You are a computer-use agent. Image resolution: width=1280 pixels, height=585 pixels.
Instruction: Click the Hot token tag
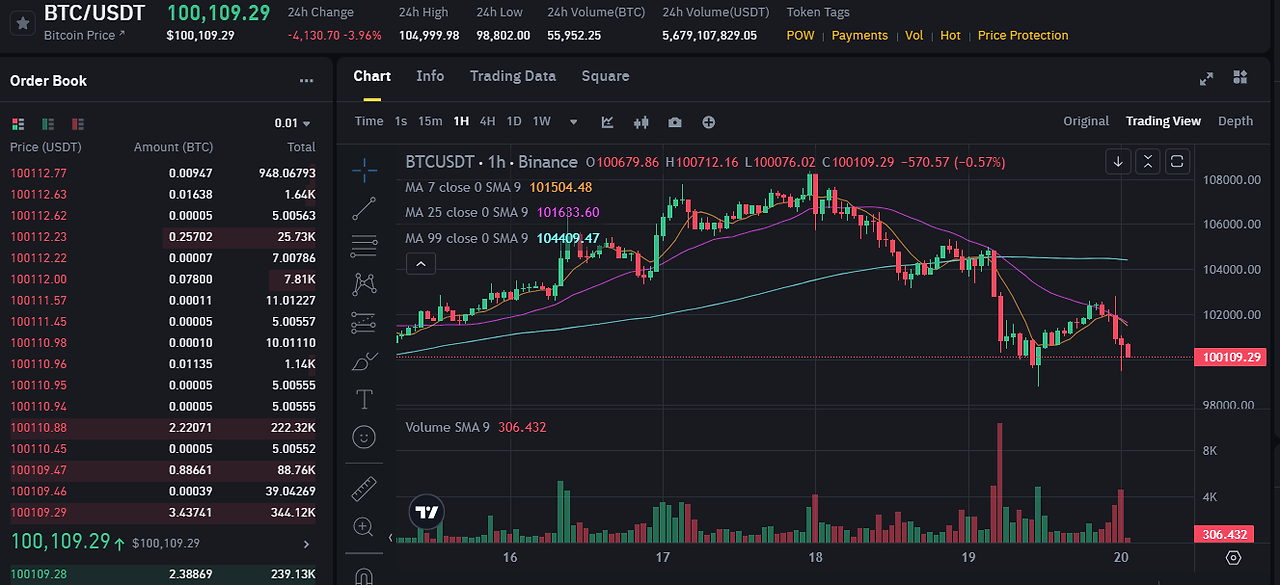click(950, 35)
